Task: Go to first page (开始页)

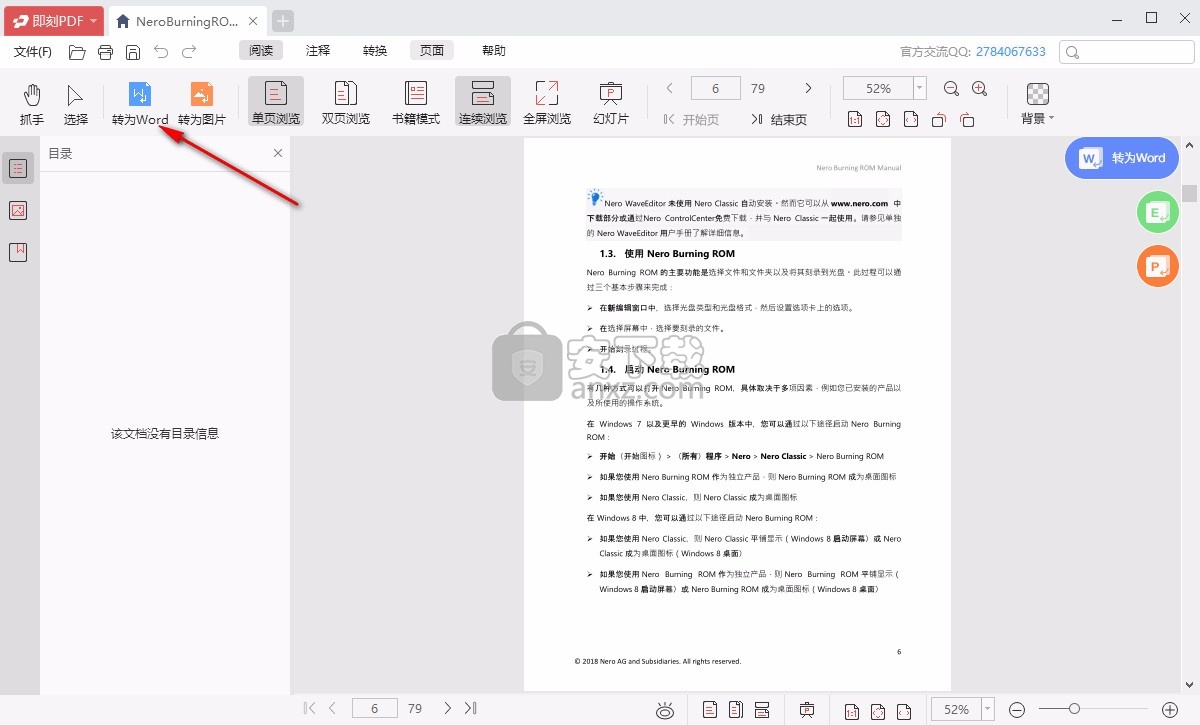Action: tap(691, 120)
